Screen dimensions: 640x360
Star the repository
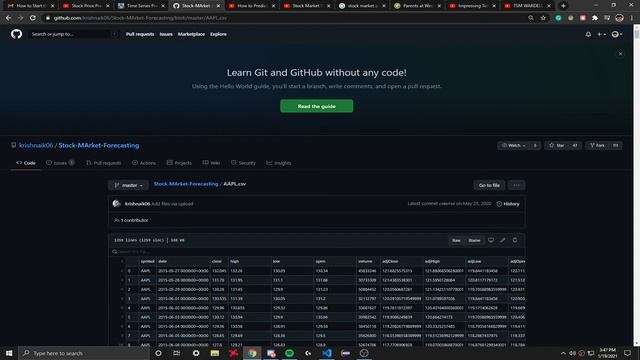pyautogui.click(x=557, y=145)
